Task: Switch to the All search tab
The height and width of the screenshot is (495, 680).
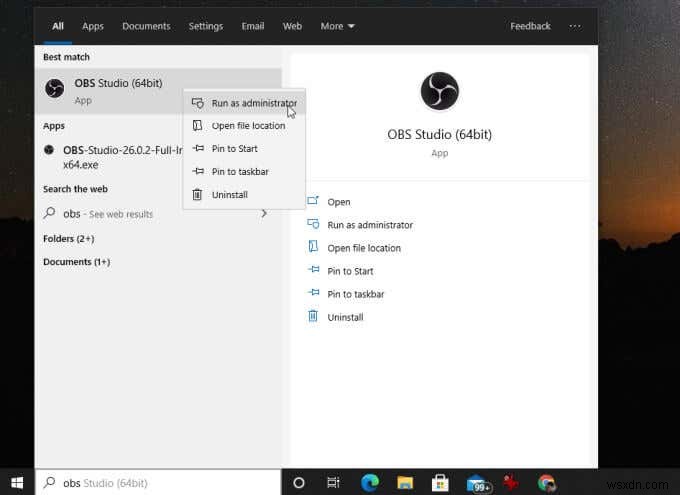Action: 58,26
